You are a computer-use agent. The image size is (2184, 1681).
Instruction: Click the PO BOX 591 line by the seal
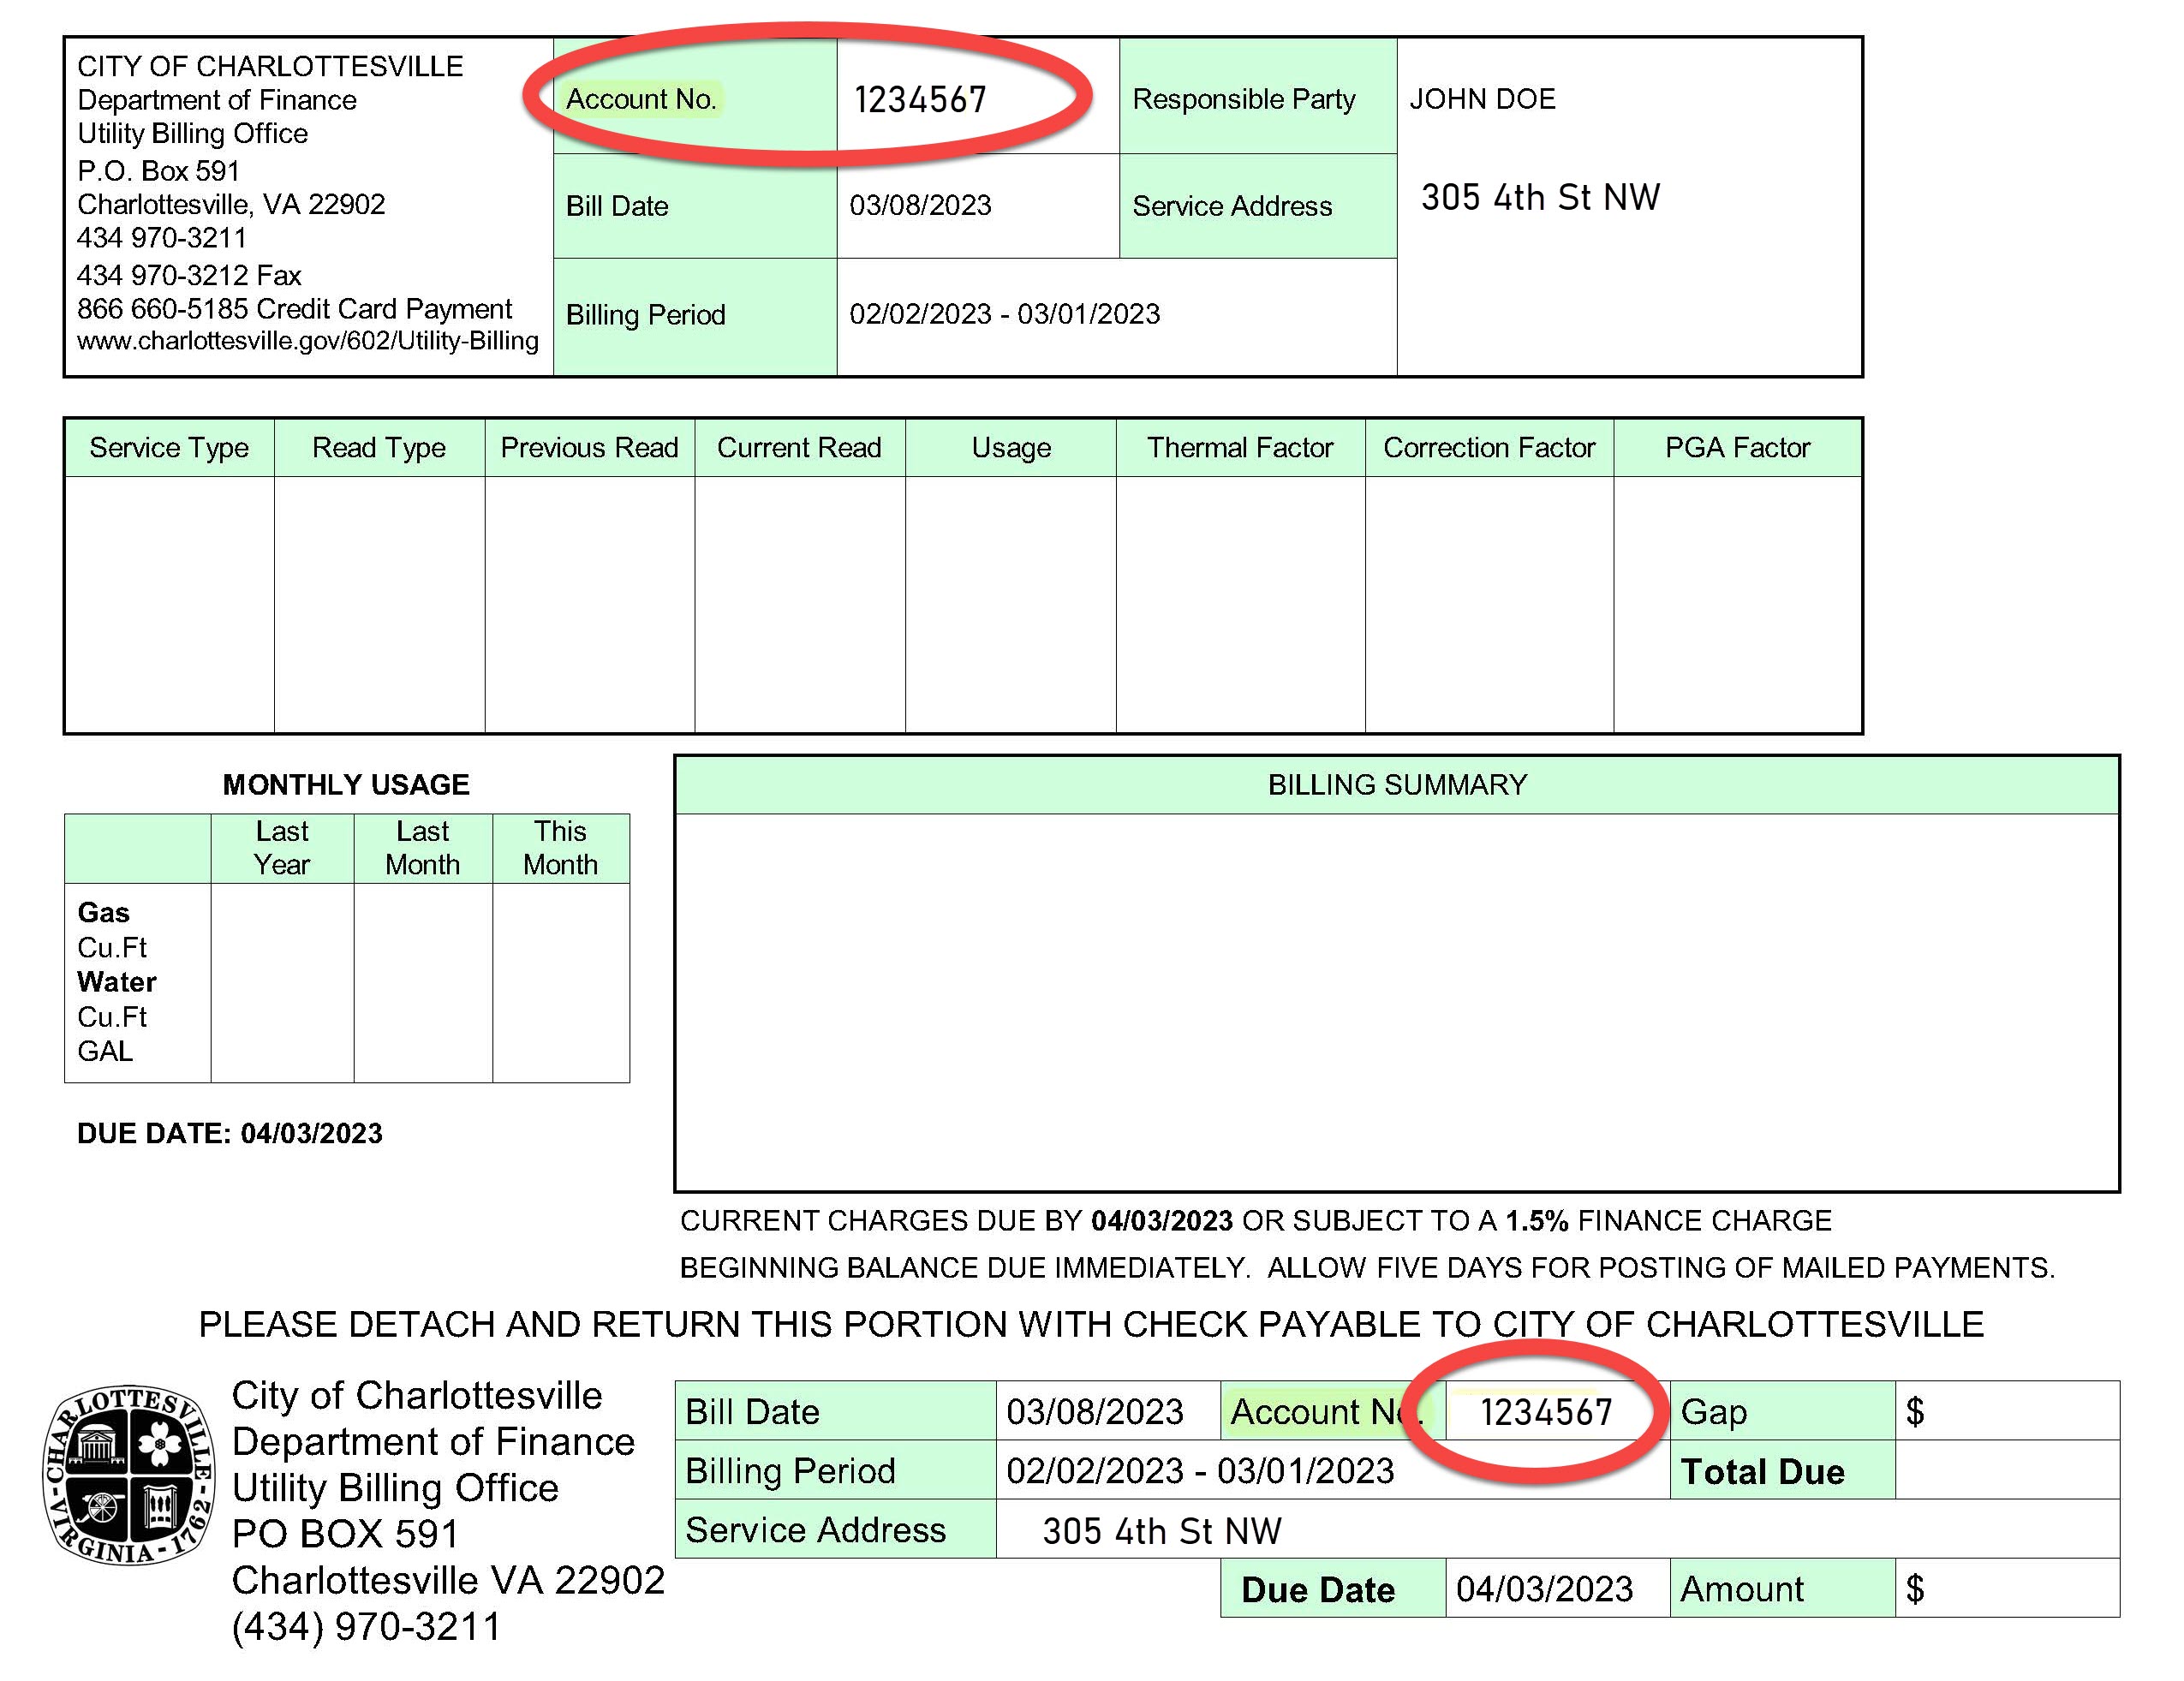tap(345, 1534)
